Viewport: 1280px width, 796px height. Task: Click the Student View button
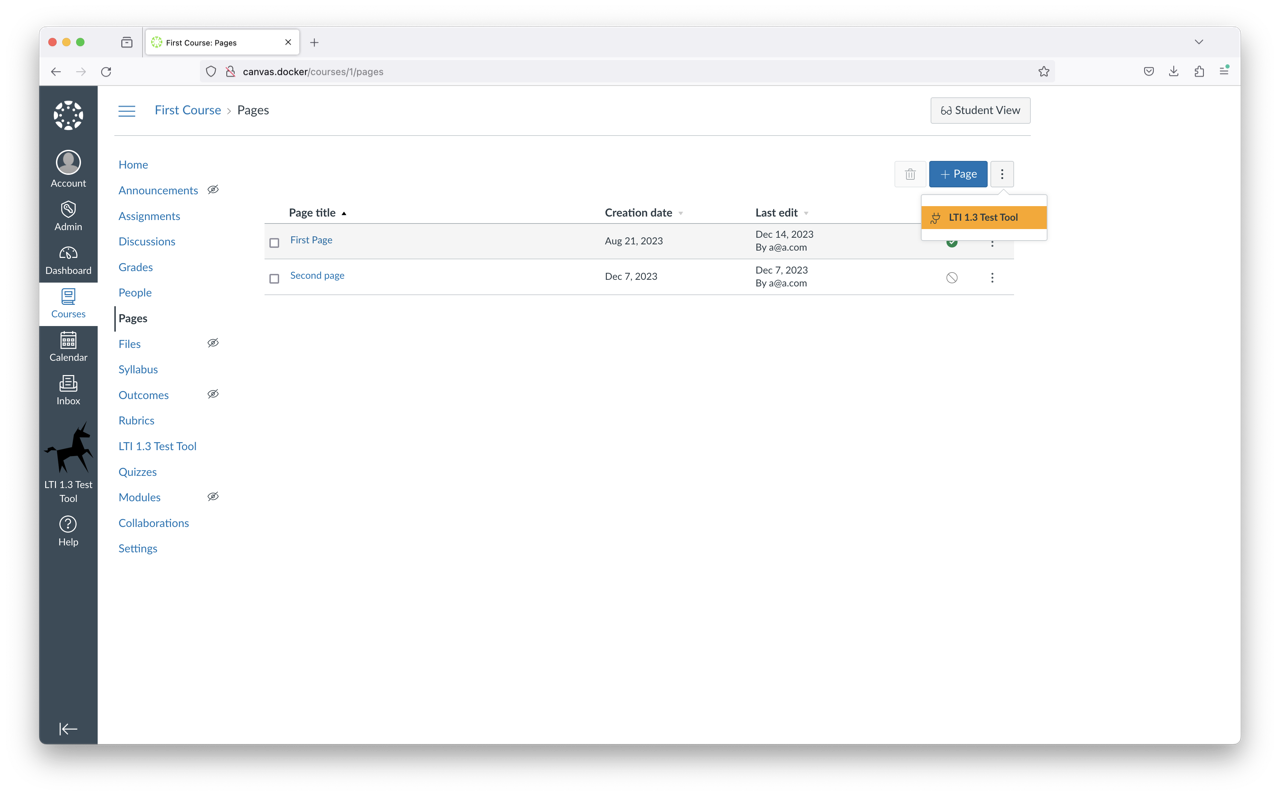coord(980,110)
